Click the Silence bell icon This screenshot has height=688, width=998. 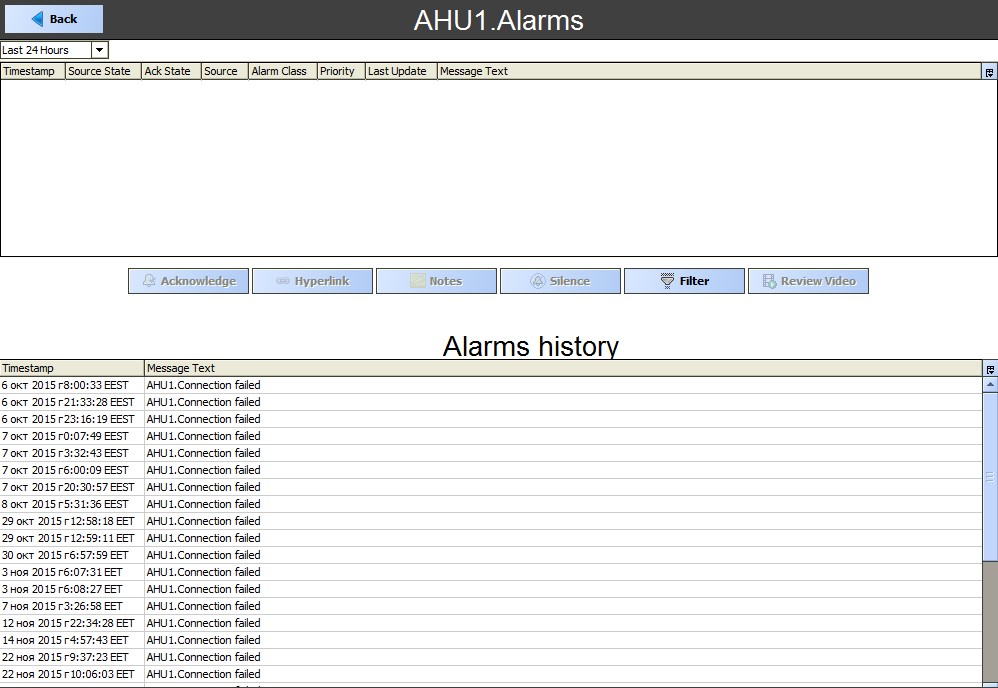coord(538,281)
